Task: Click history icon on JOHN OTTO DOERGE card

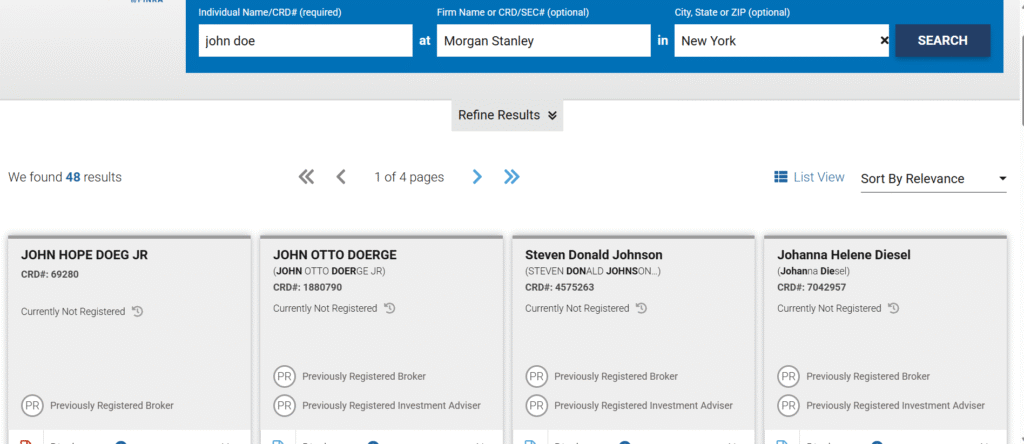Action: tap(389, 308)
